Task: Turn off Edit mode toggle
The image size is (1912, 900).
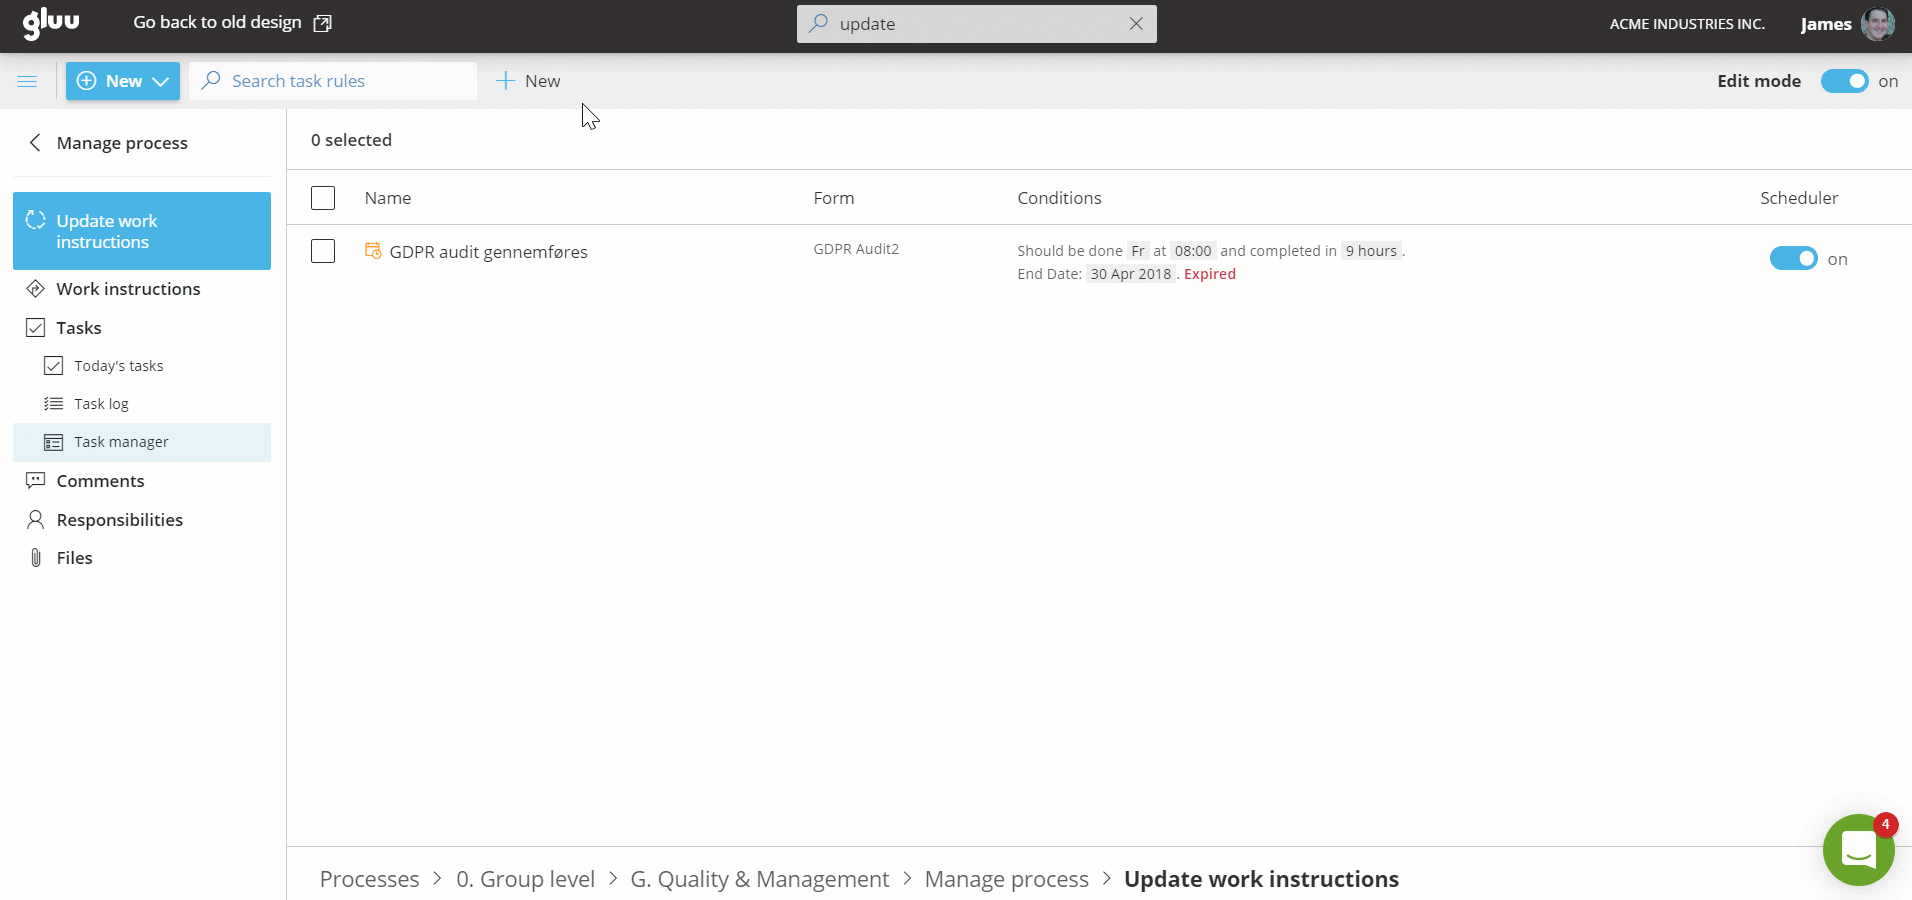Action: (1844, 81)
